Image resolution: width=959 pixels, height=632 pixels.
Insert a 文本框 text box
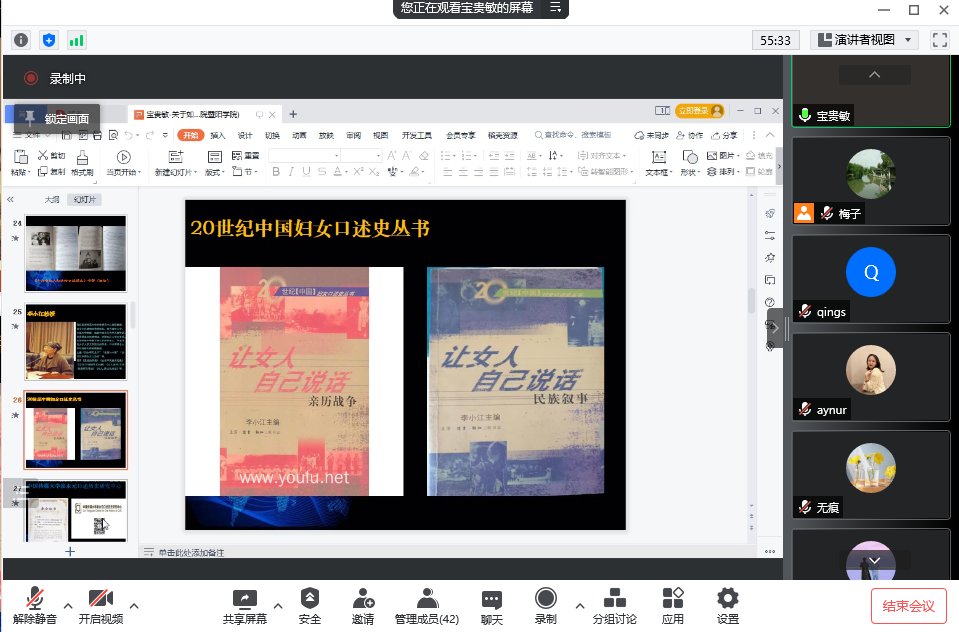coord(659,163)
